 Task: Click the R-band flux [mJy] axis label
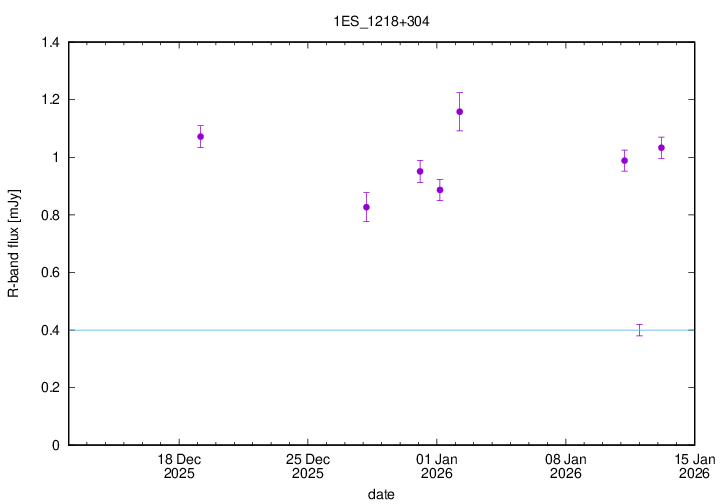[x=14, y=244]
